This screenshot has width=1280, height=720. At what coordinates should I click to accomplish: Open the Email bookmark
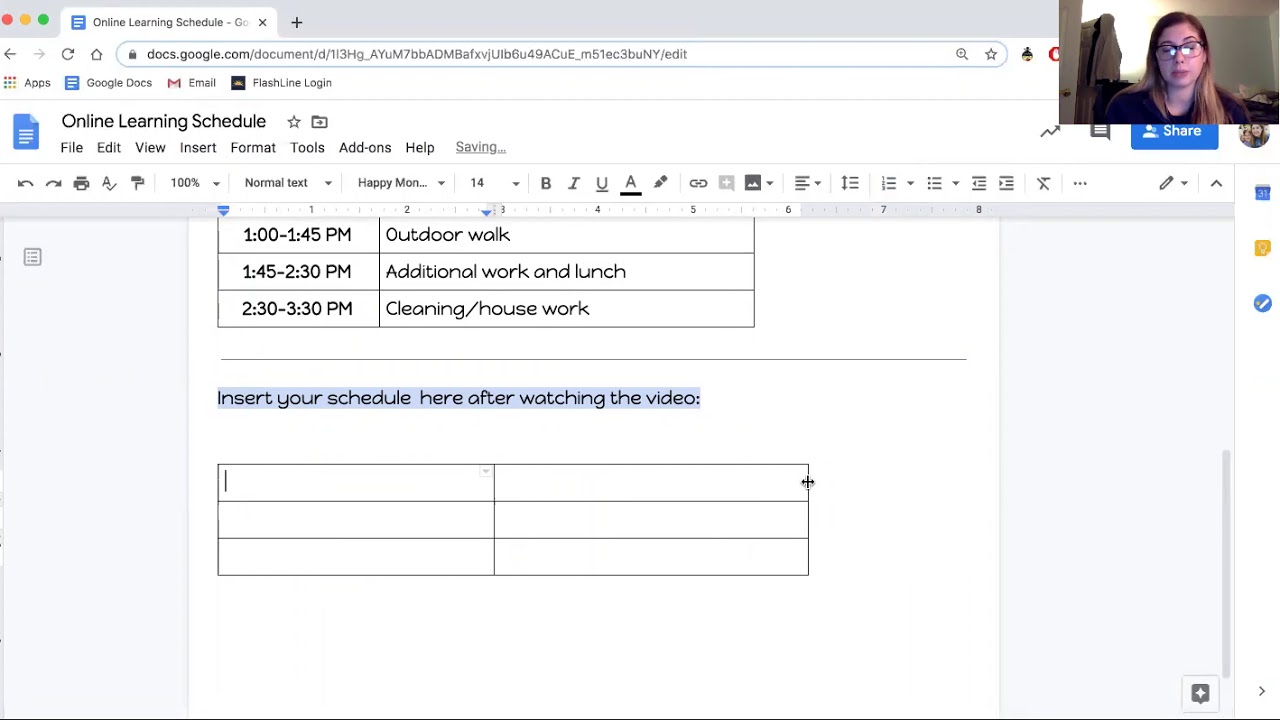pos(191,83)
